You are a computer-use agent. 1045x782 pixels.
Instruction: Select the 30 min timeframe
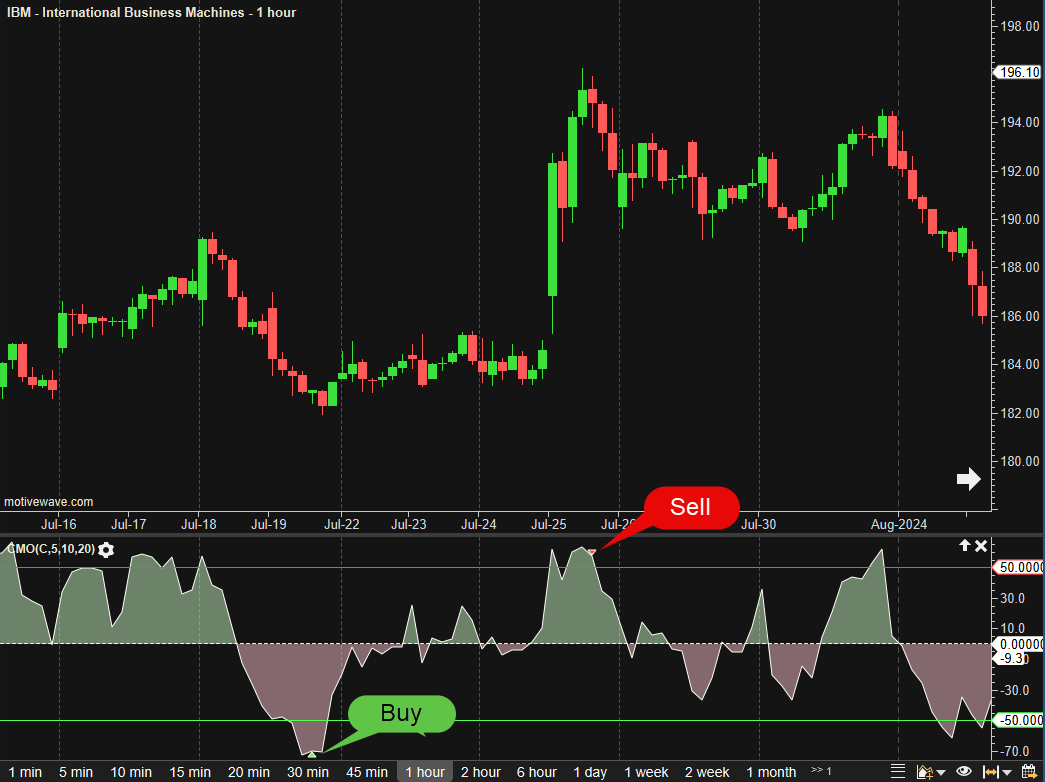pyautogui.click(x=308, y=772)
